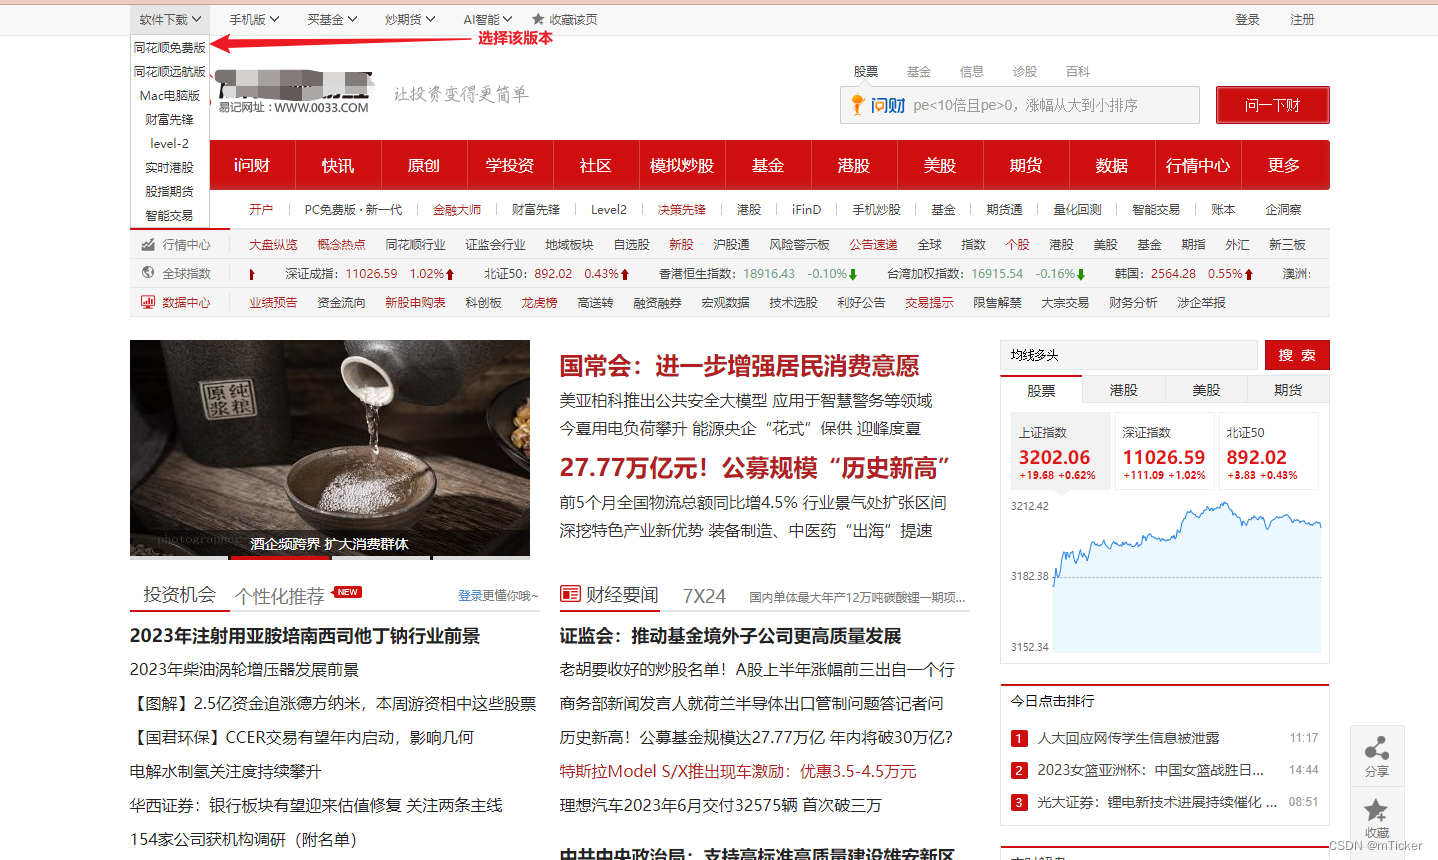The width and height of the screenshot is (1438, 860).
Task: Switch to the 港股 tab in index panel
Action: (x=1124, y=390)
